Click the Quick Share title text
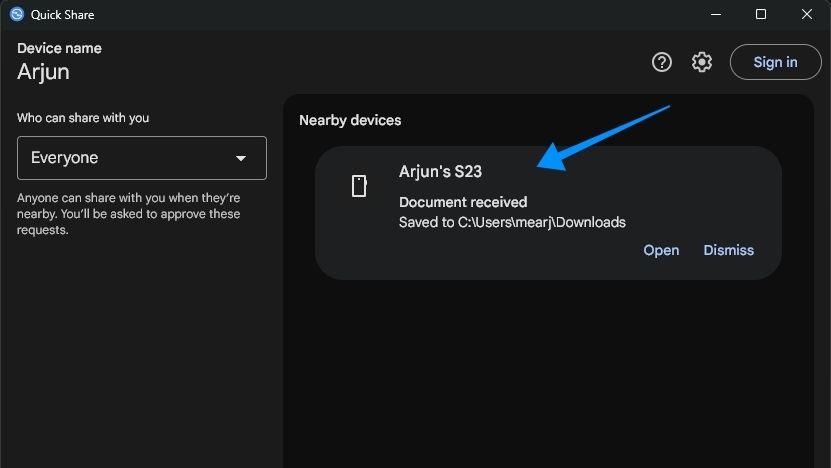 (63, 15)
